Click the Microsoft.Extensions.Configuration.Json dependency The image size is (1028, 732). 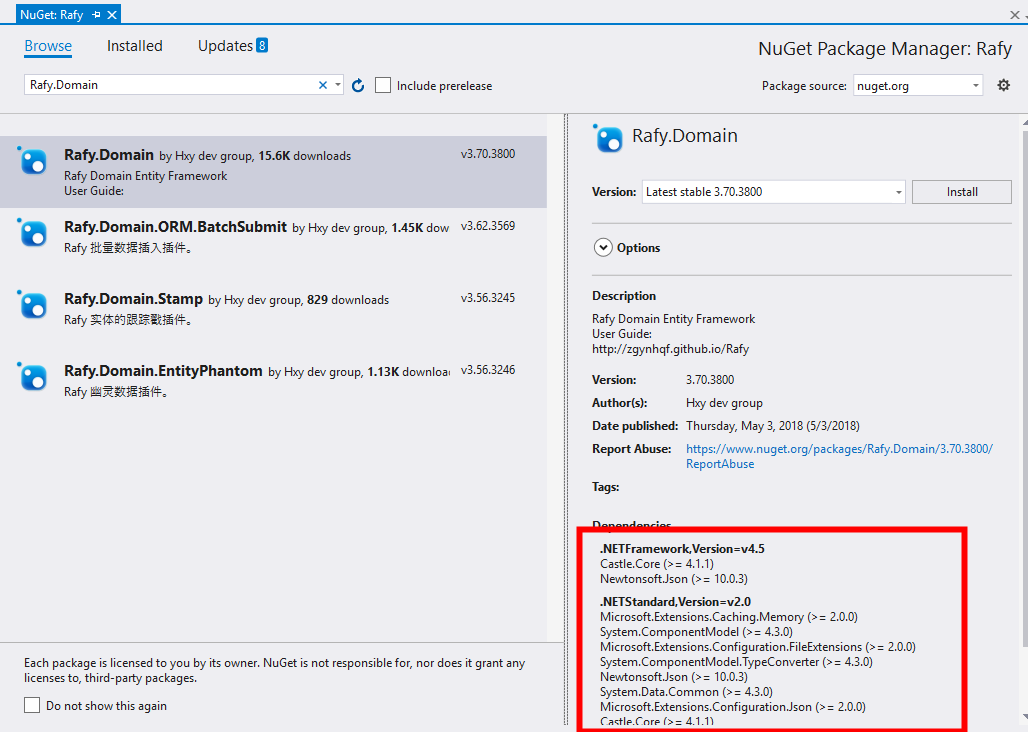tap(732, 707)
